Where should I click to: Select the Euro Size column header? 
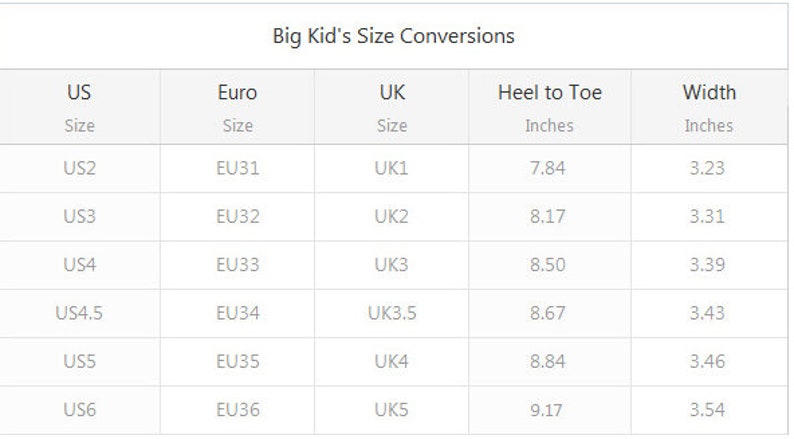(x=237, y=107)
